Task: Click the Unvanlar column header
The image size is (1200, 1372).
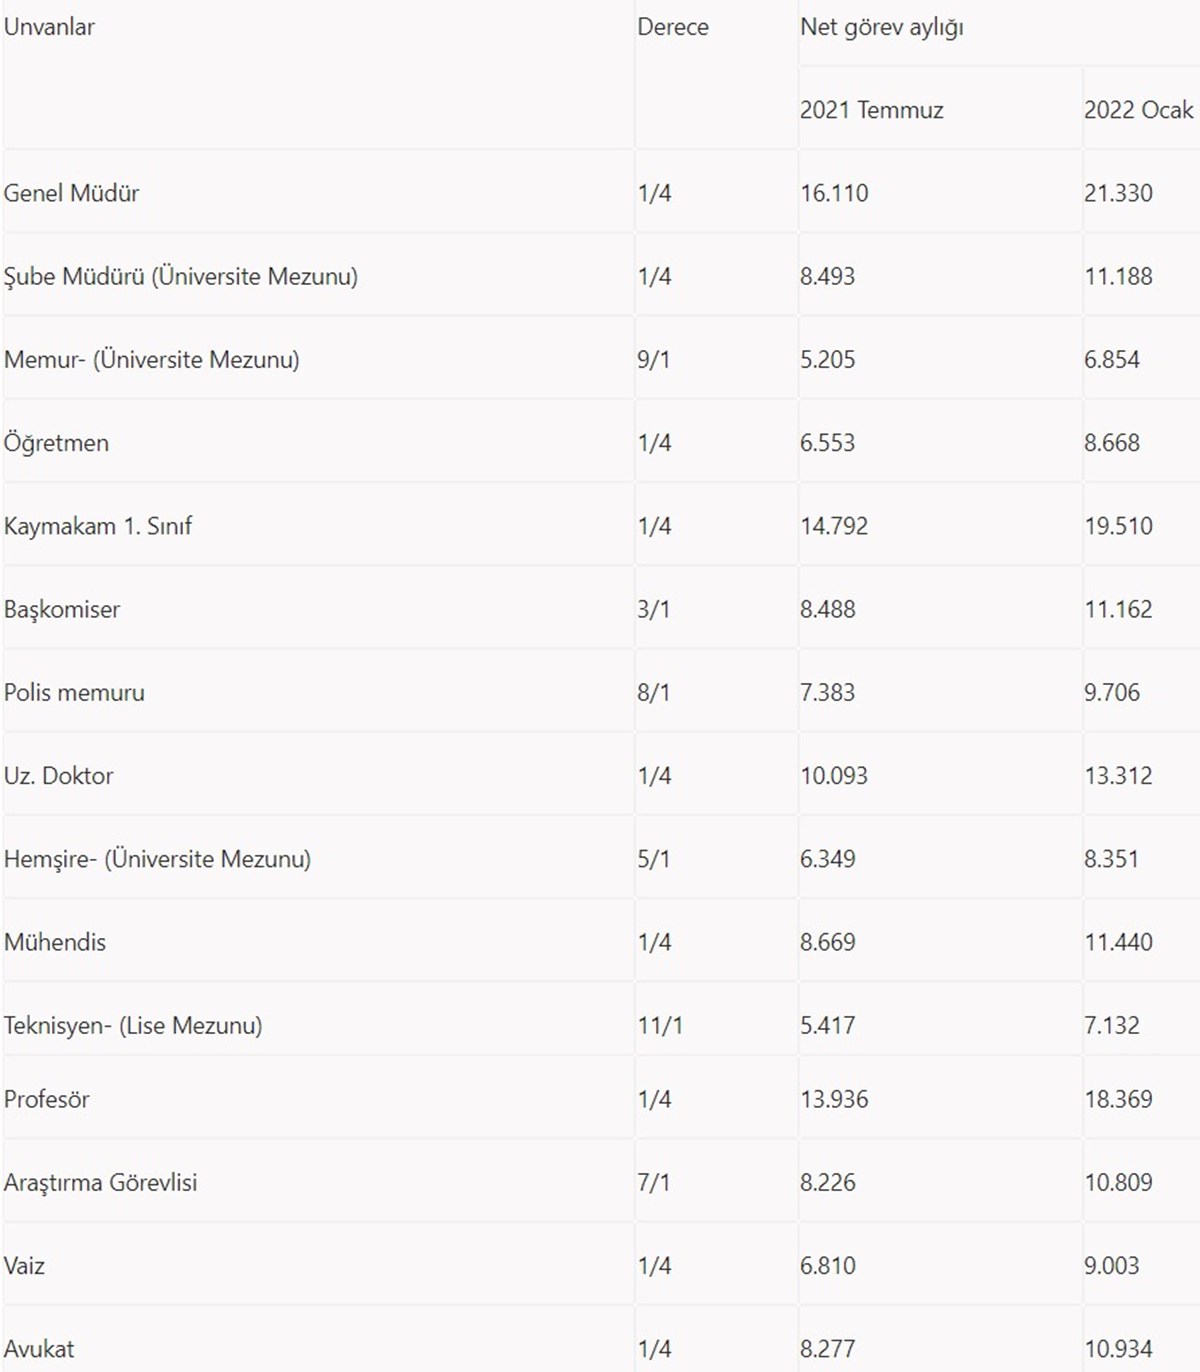Action: [49, 27]
